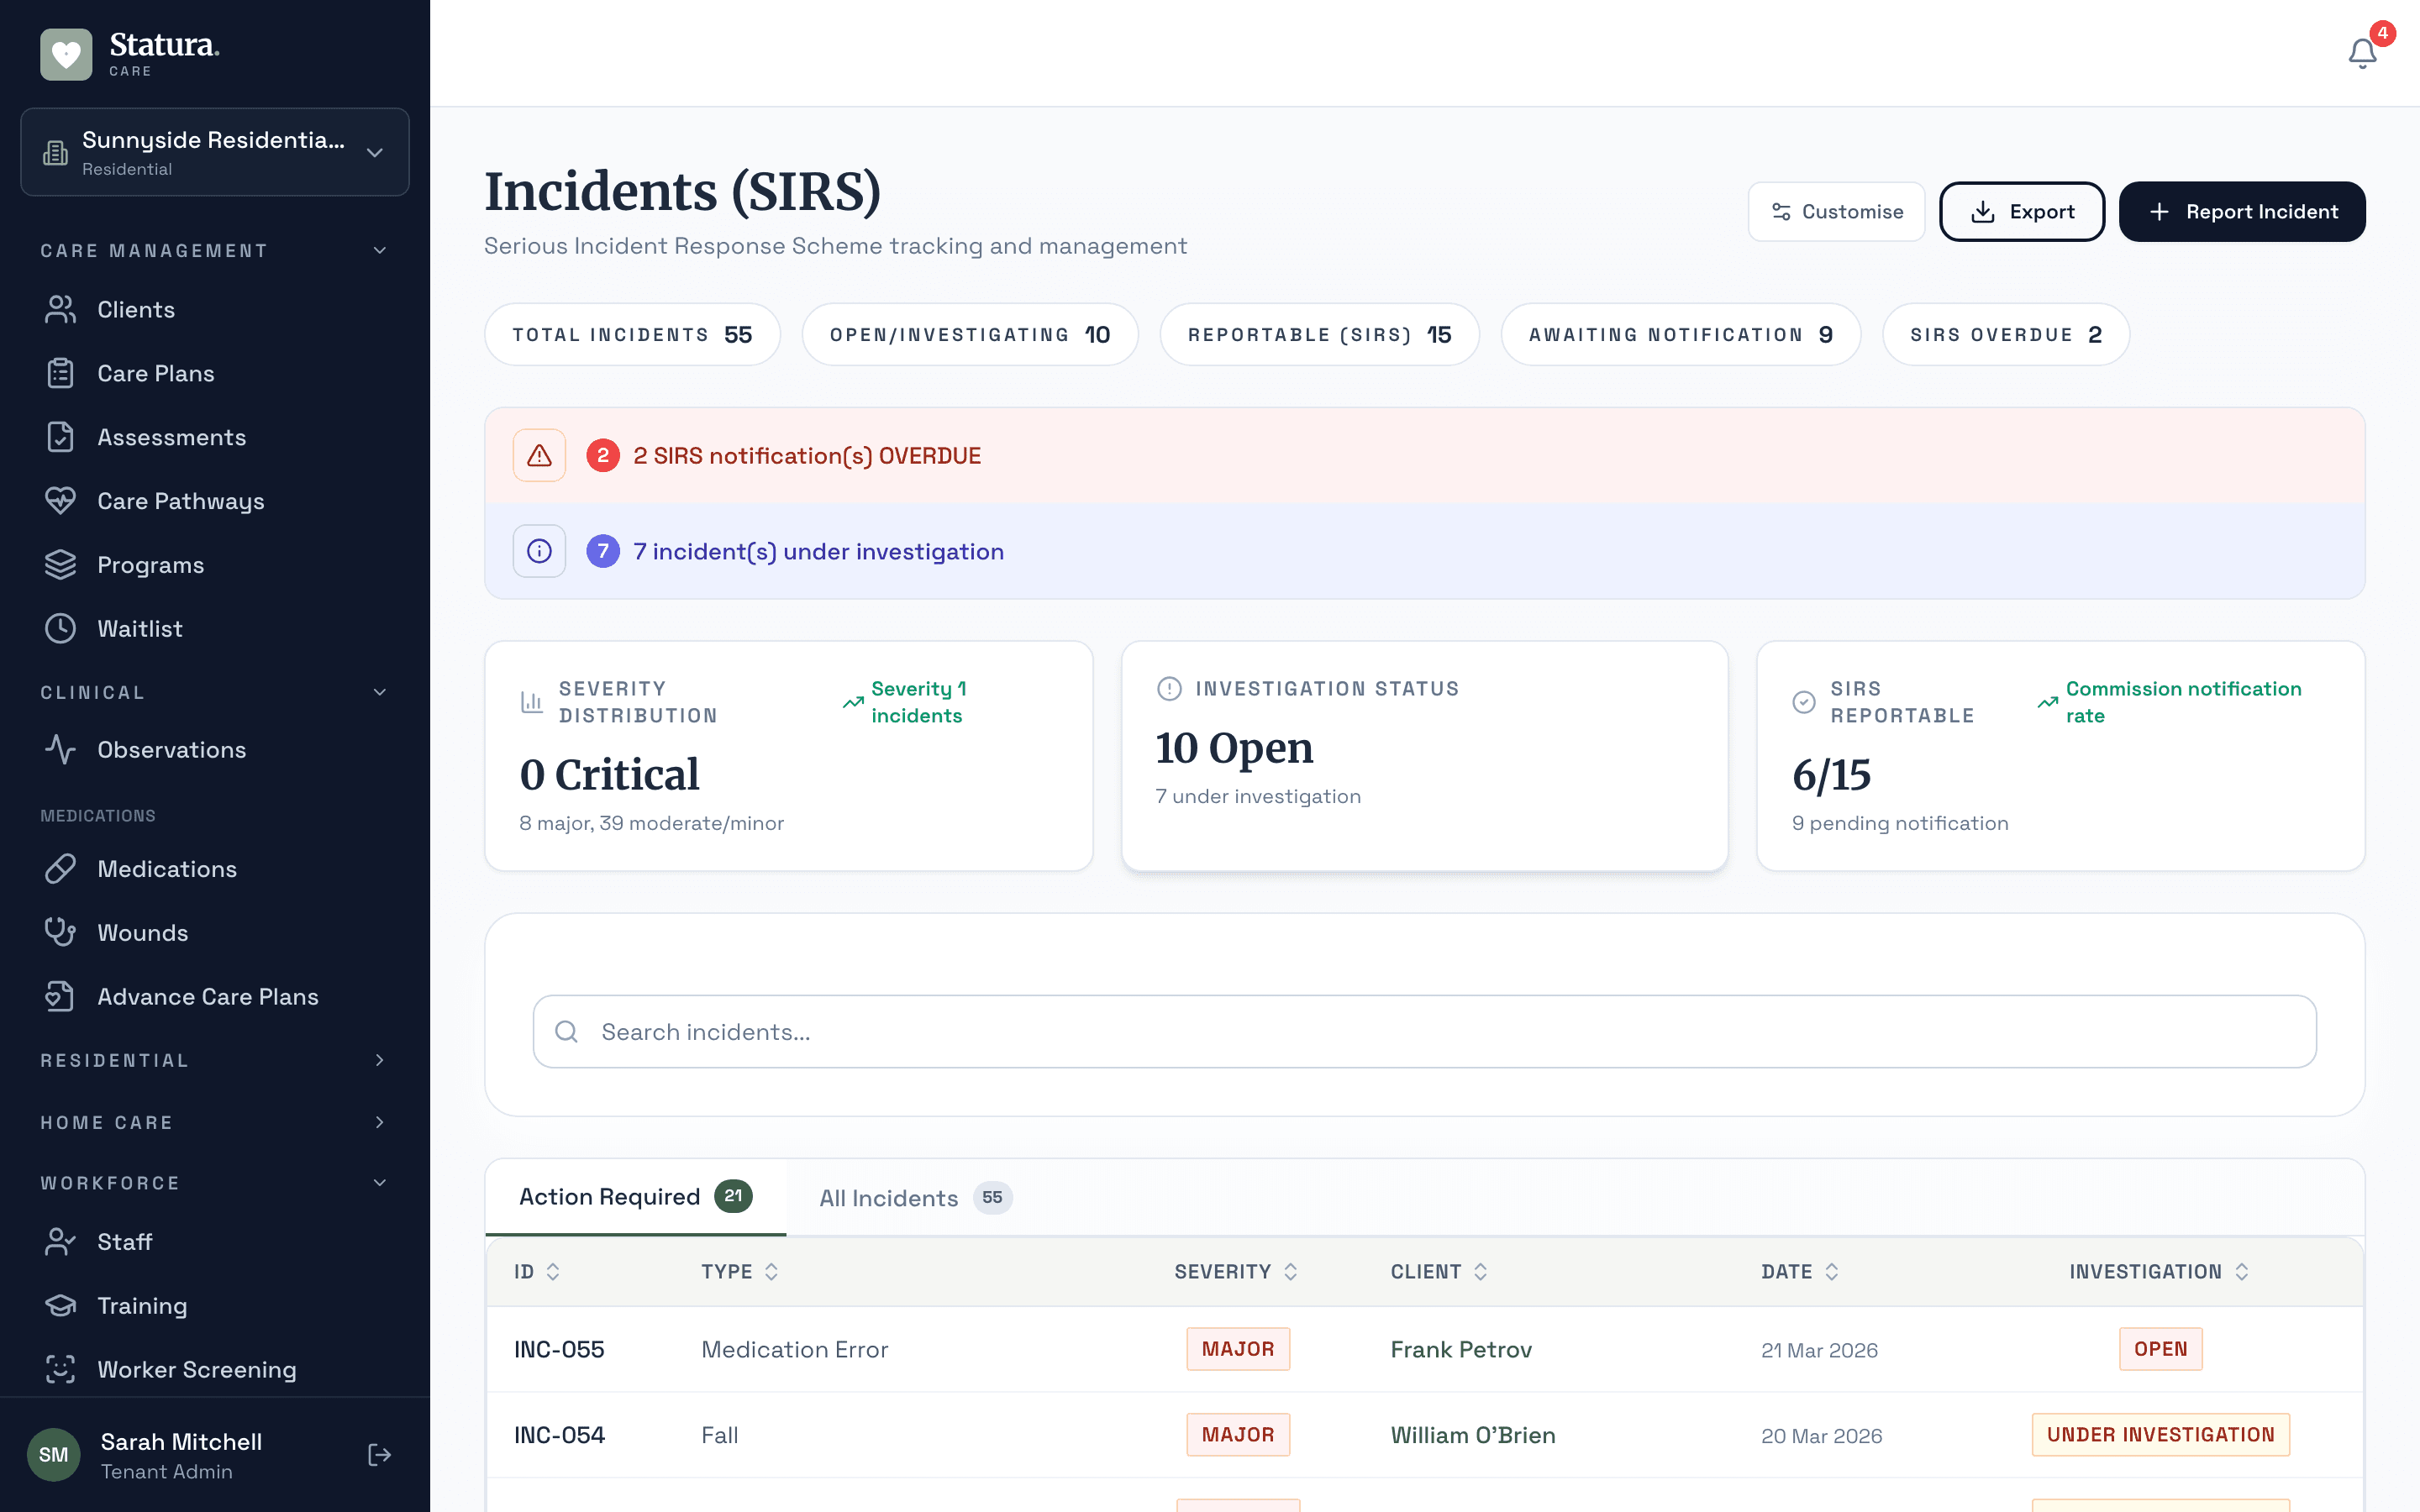This screenshot has width=2420, height=1512.
Task: Open the Worker Screening section
Action: tap(196, 1369)
